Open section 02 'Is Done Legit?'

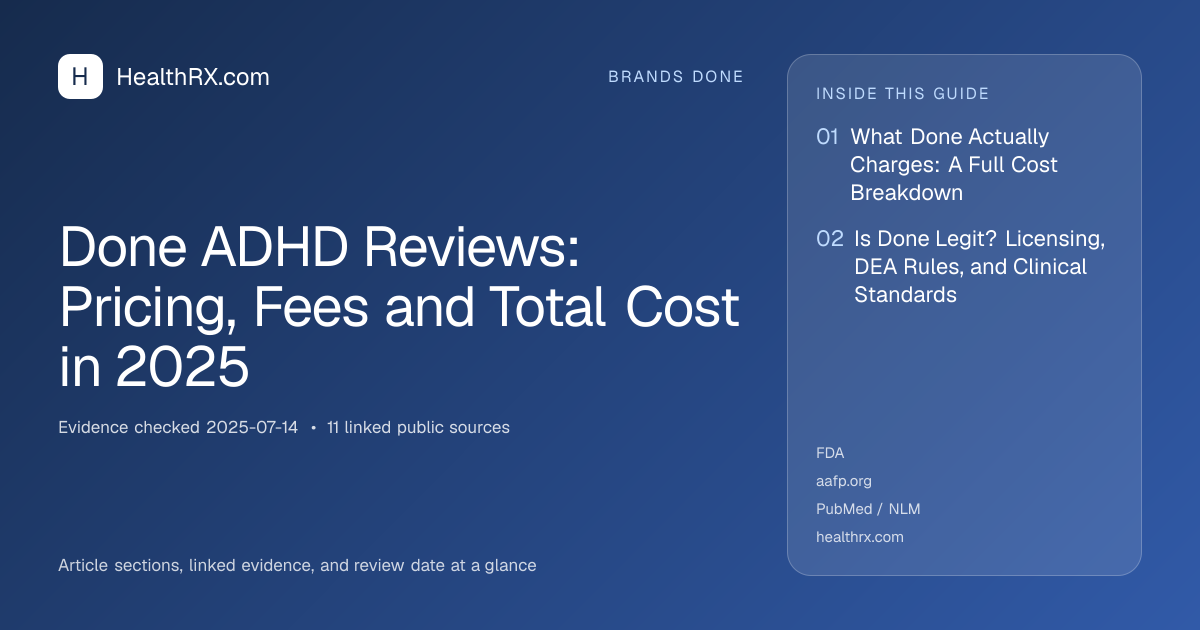click(979, 267)
